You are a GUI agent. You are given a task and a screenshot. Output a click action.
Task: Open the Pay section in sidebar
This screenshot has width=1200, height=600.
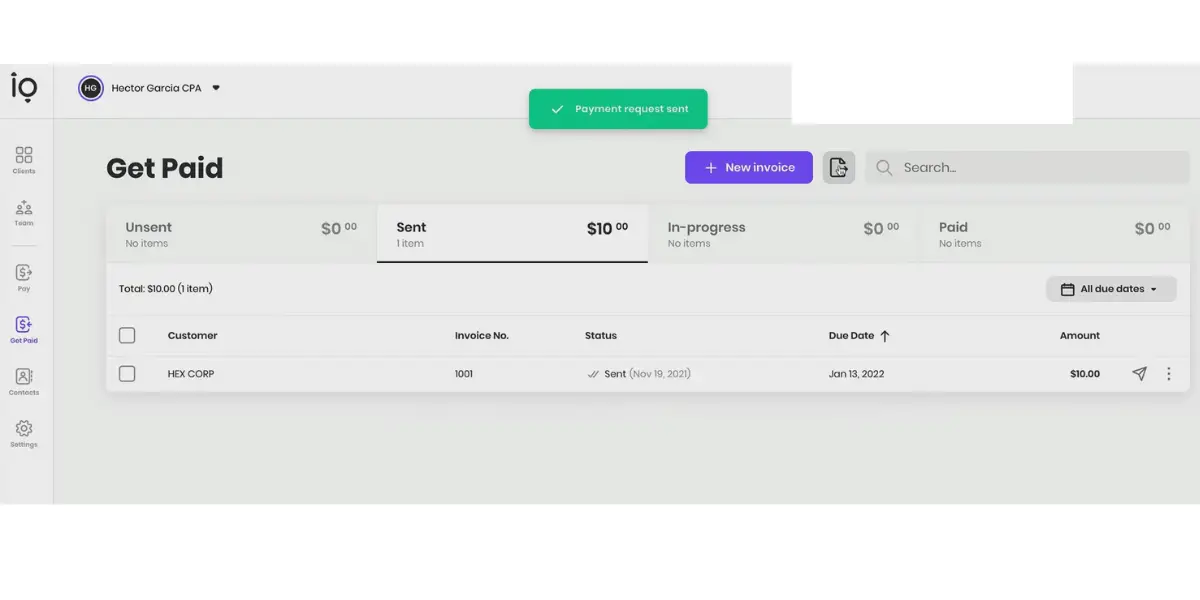point(24,277)
